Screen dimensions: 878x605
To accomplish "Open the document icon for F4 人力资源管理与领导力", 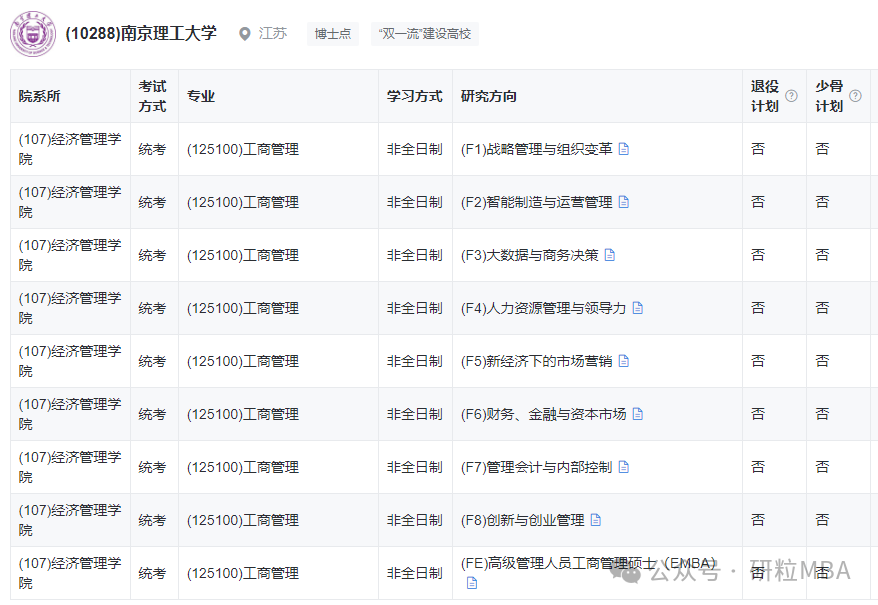I will (x=637, y=308).
